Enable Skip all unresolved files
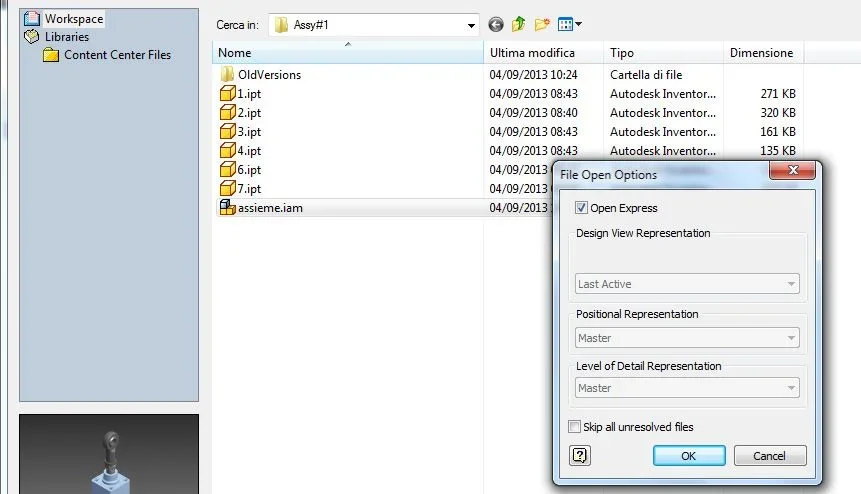This screenshot has width=861, height=494. click(x=574, y=426)
